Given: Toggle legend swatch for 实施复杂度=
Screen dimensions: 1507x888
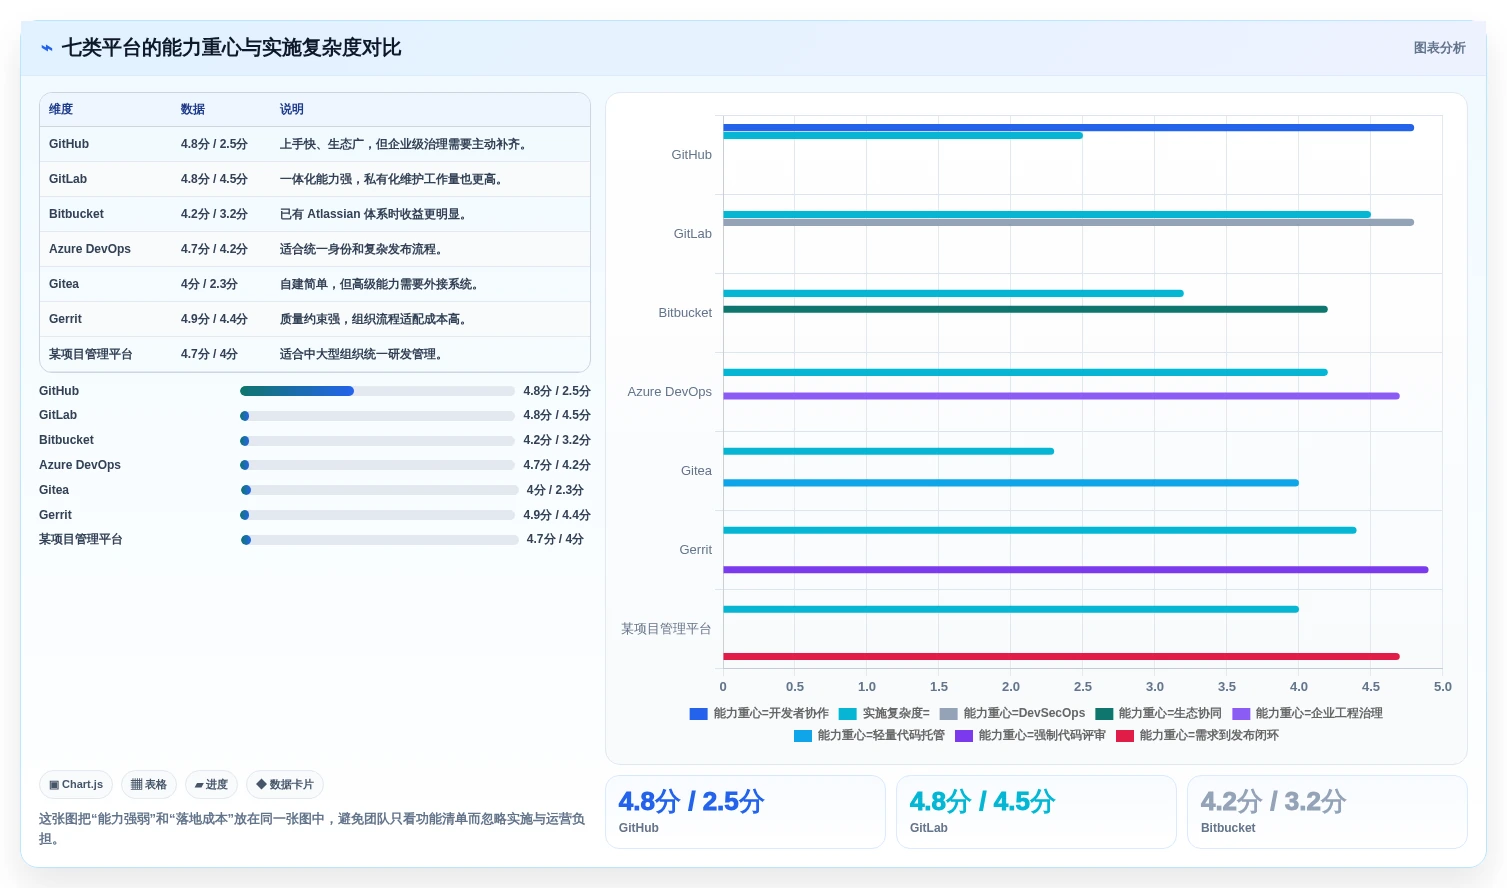Looking at the screenshot, I should point(848,714).
